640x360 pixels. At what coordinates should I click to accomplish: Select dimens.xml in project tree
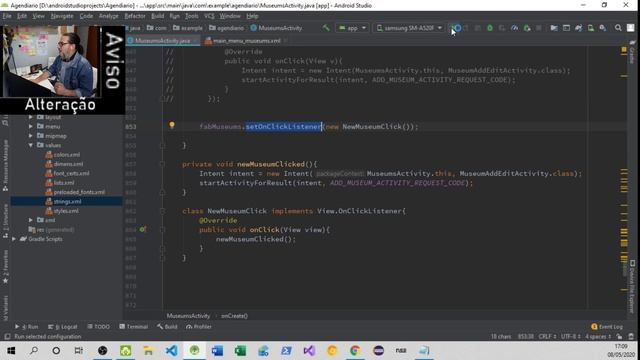tap(68, 164)
